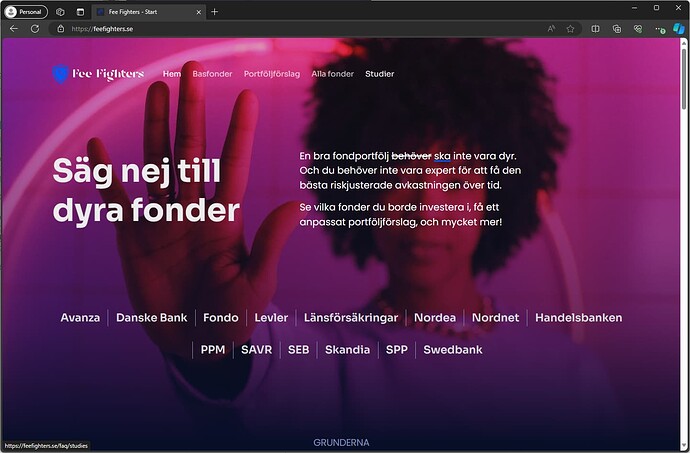Reload the page with refresh icon
Viewport: 690px width, 453px height.
click(35, 29)
